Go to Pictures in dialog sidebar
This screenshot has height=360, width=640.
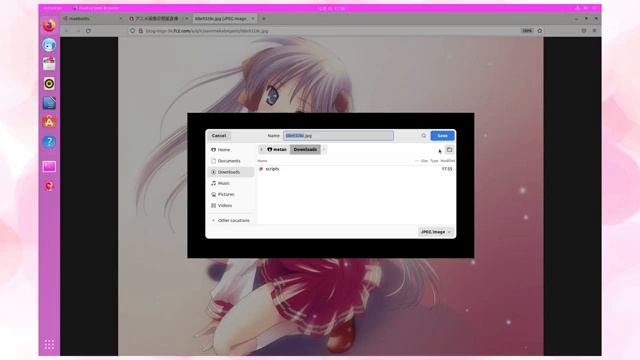coord(231,194)
